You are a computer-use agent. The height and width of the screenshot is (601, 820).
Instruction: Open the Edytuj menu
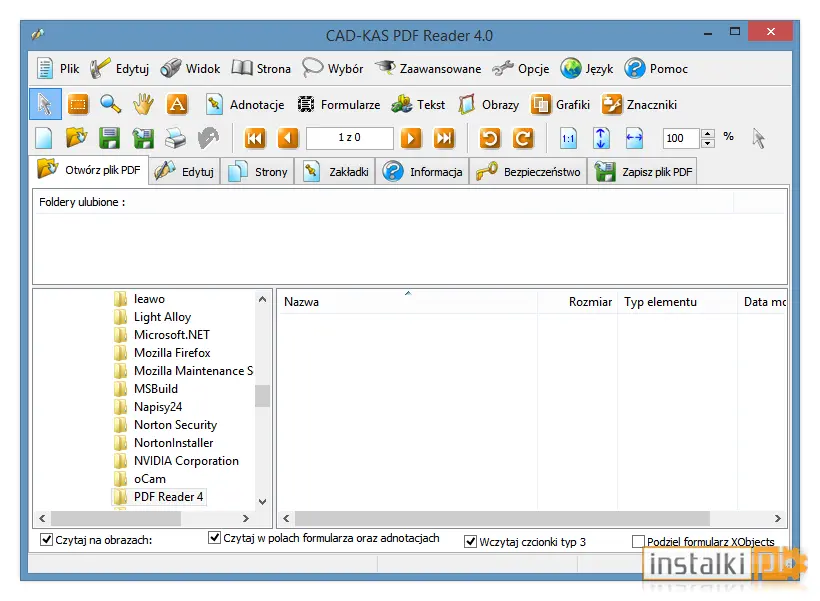(x=119, y=69)
